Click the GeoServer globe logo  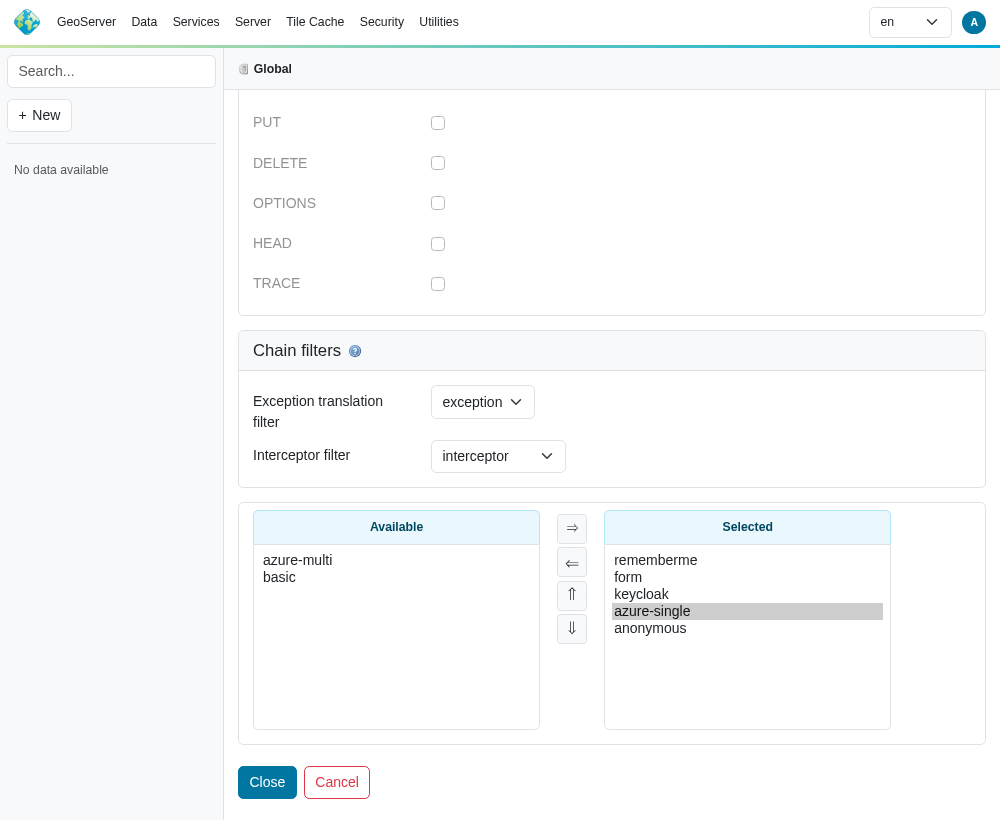[27, 22]
